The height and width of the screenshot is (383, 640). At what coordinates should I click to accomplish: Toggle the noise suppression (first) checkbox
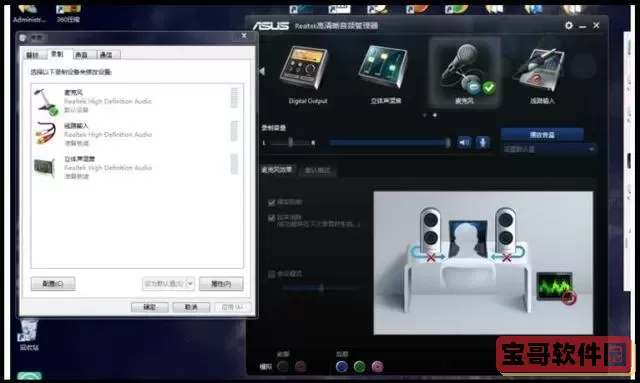coord(271,202)
